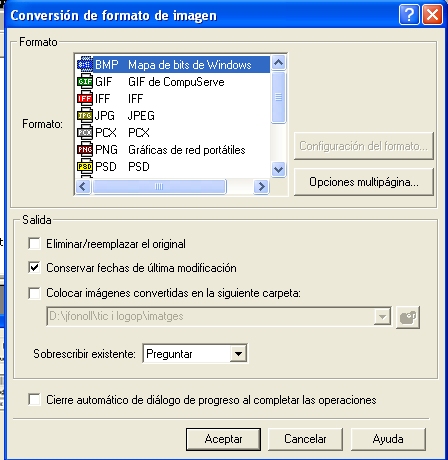Viewport: 448px width, 460px height.
Task: Uncheck Conservar fechas de última modificación
Action: [x=34, y=267]
